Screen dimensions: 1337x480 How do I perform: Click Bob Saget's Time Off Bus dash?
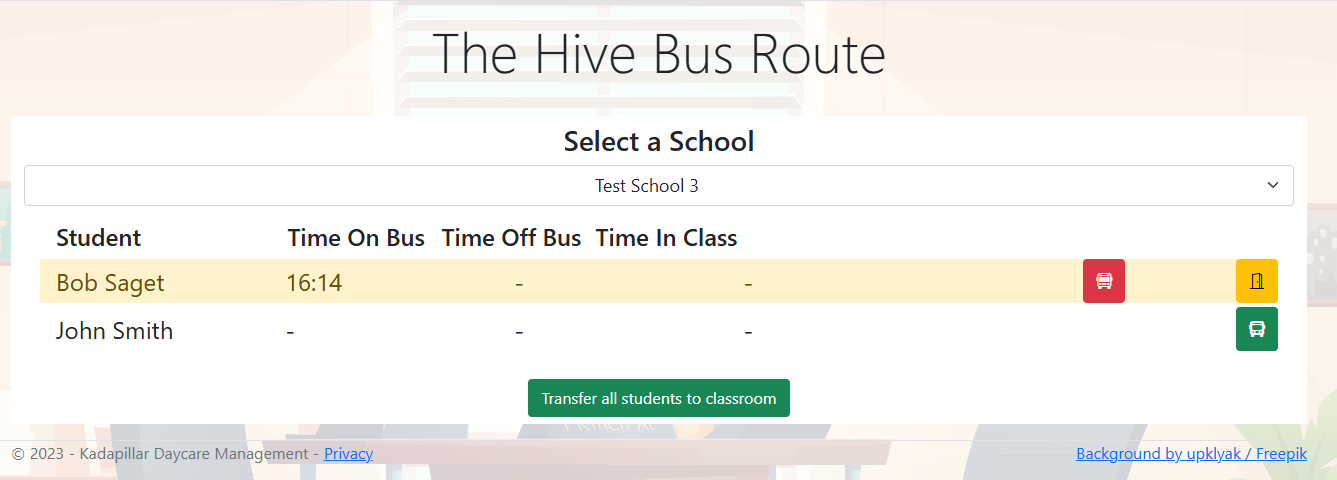[519, 283]
